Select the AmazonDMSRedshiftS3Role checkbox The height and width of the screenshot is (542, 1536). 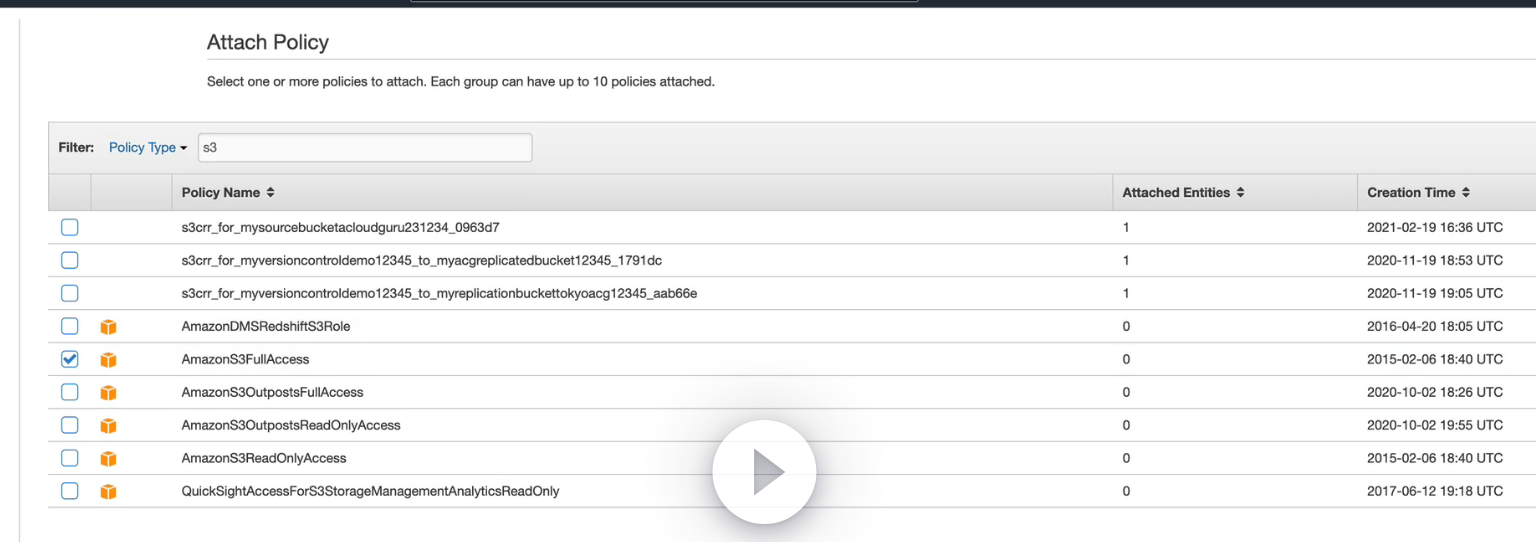(69, 326)
